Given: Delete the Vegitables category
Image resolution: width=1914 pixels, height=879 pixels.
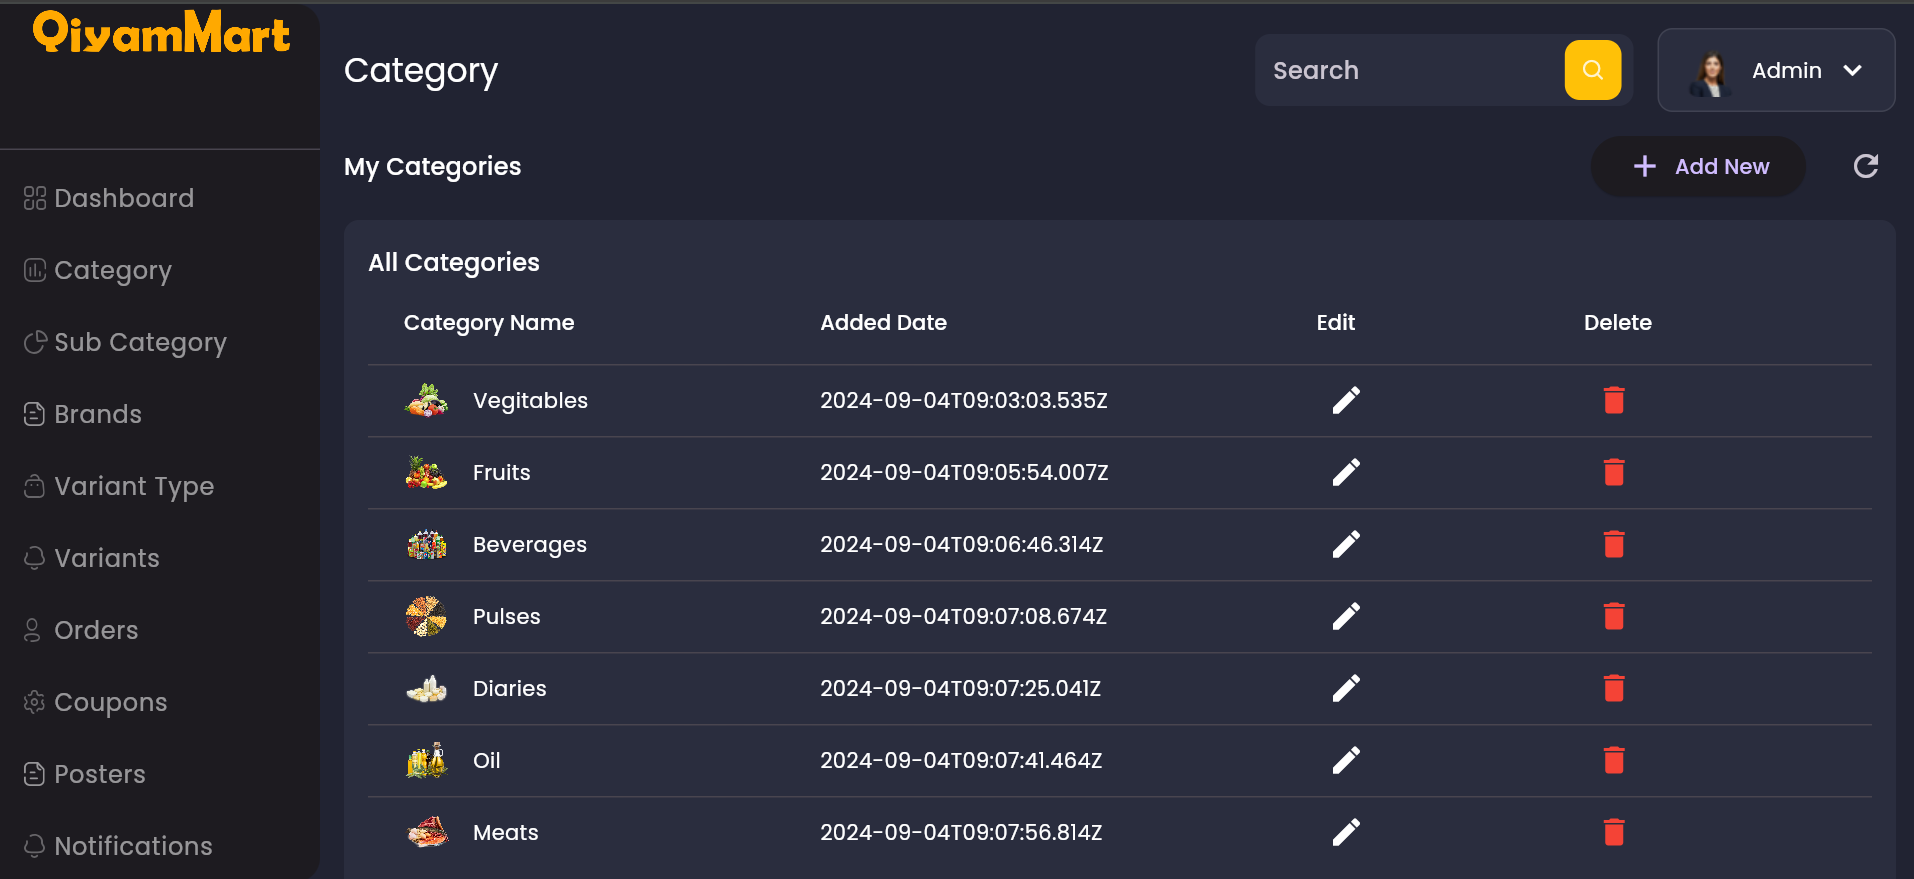Looking at the screenshot, I should pyautogui.click(x=1613, y=400).
